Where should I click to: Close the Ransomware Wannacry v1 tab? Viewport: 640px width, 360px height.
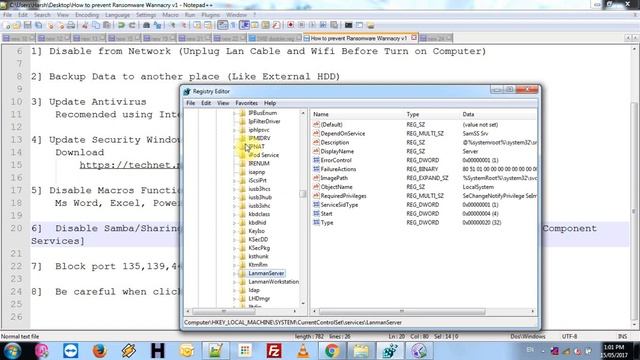click(414, 38)
